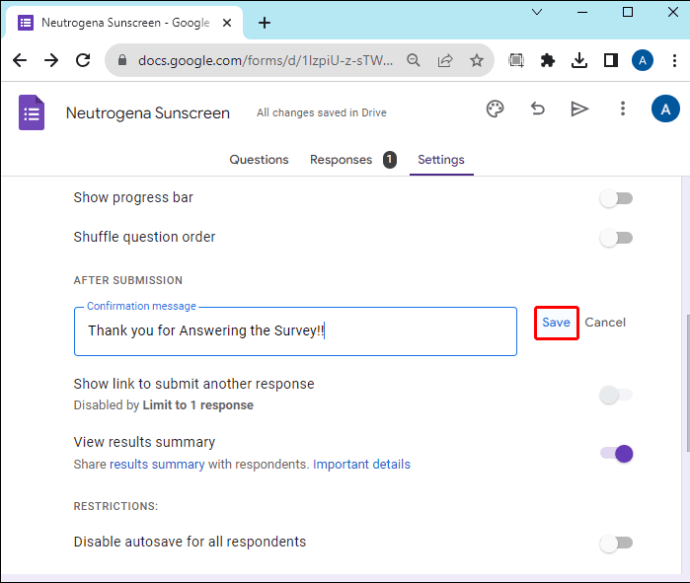Save the confirmation message

556,323
